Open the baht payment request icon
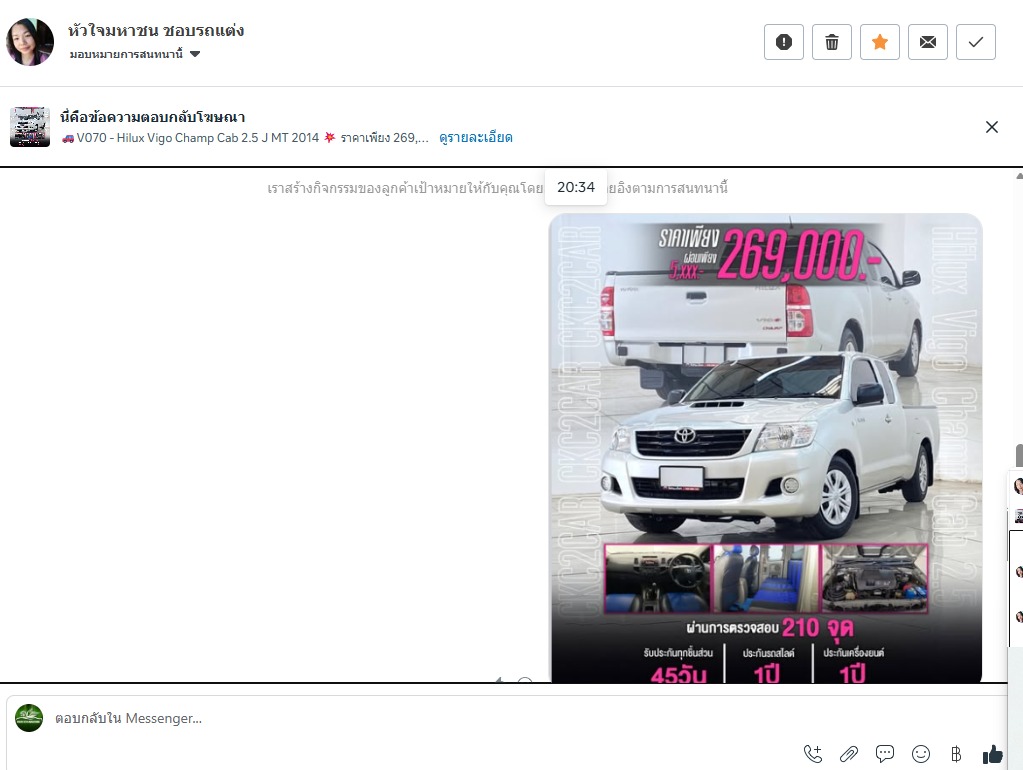Viewport: 1023px width, 770px height. click(956, 754)
